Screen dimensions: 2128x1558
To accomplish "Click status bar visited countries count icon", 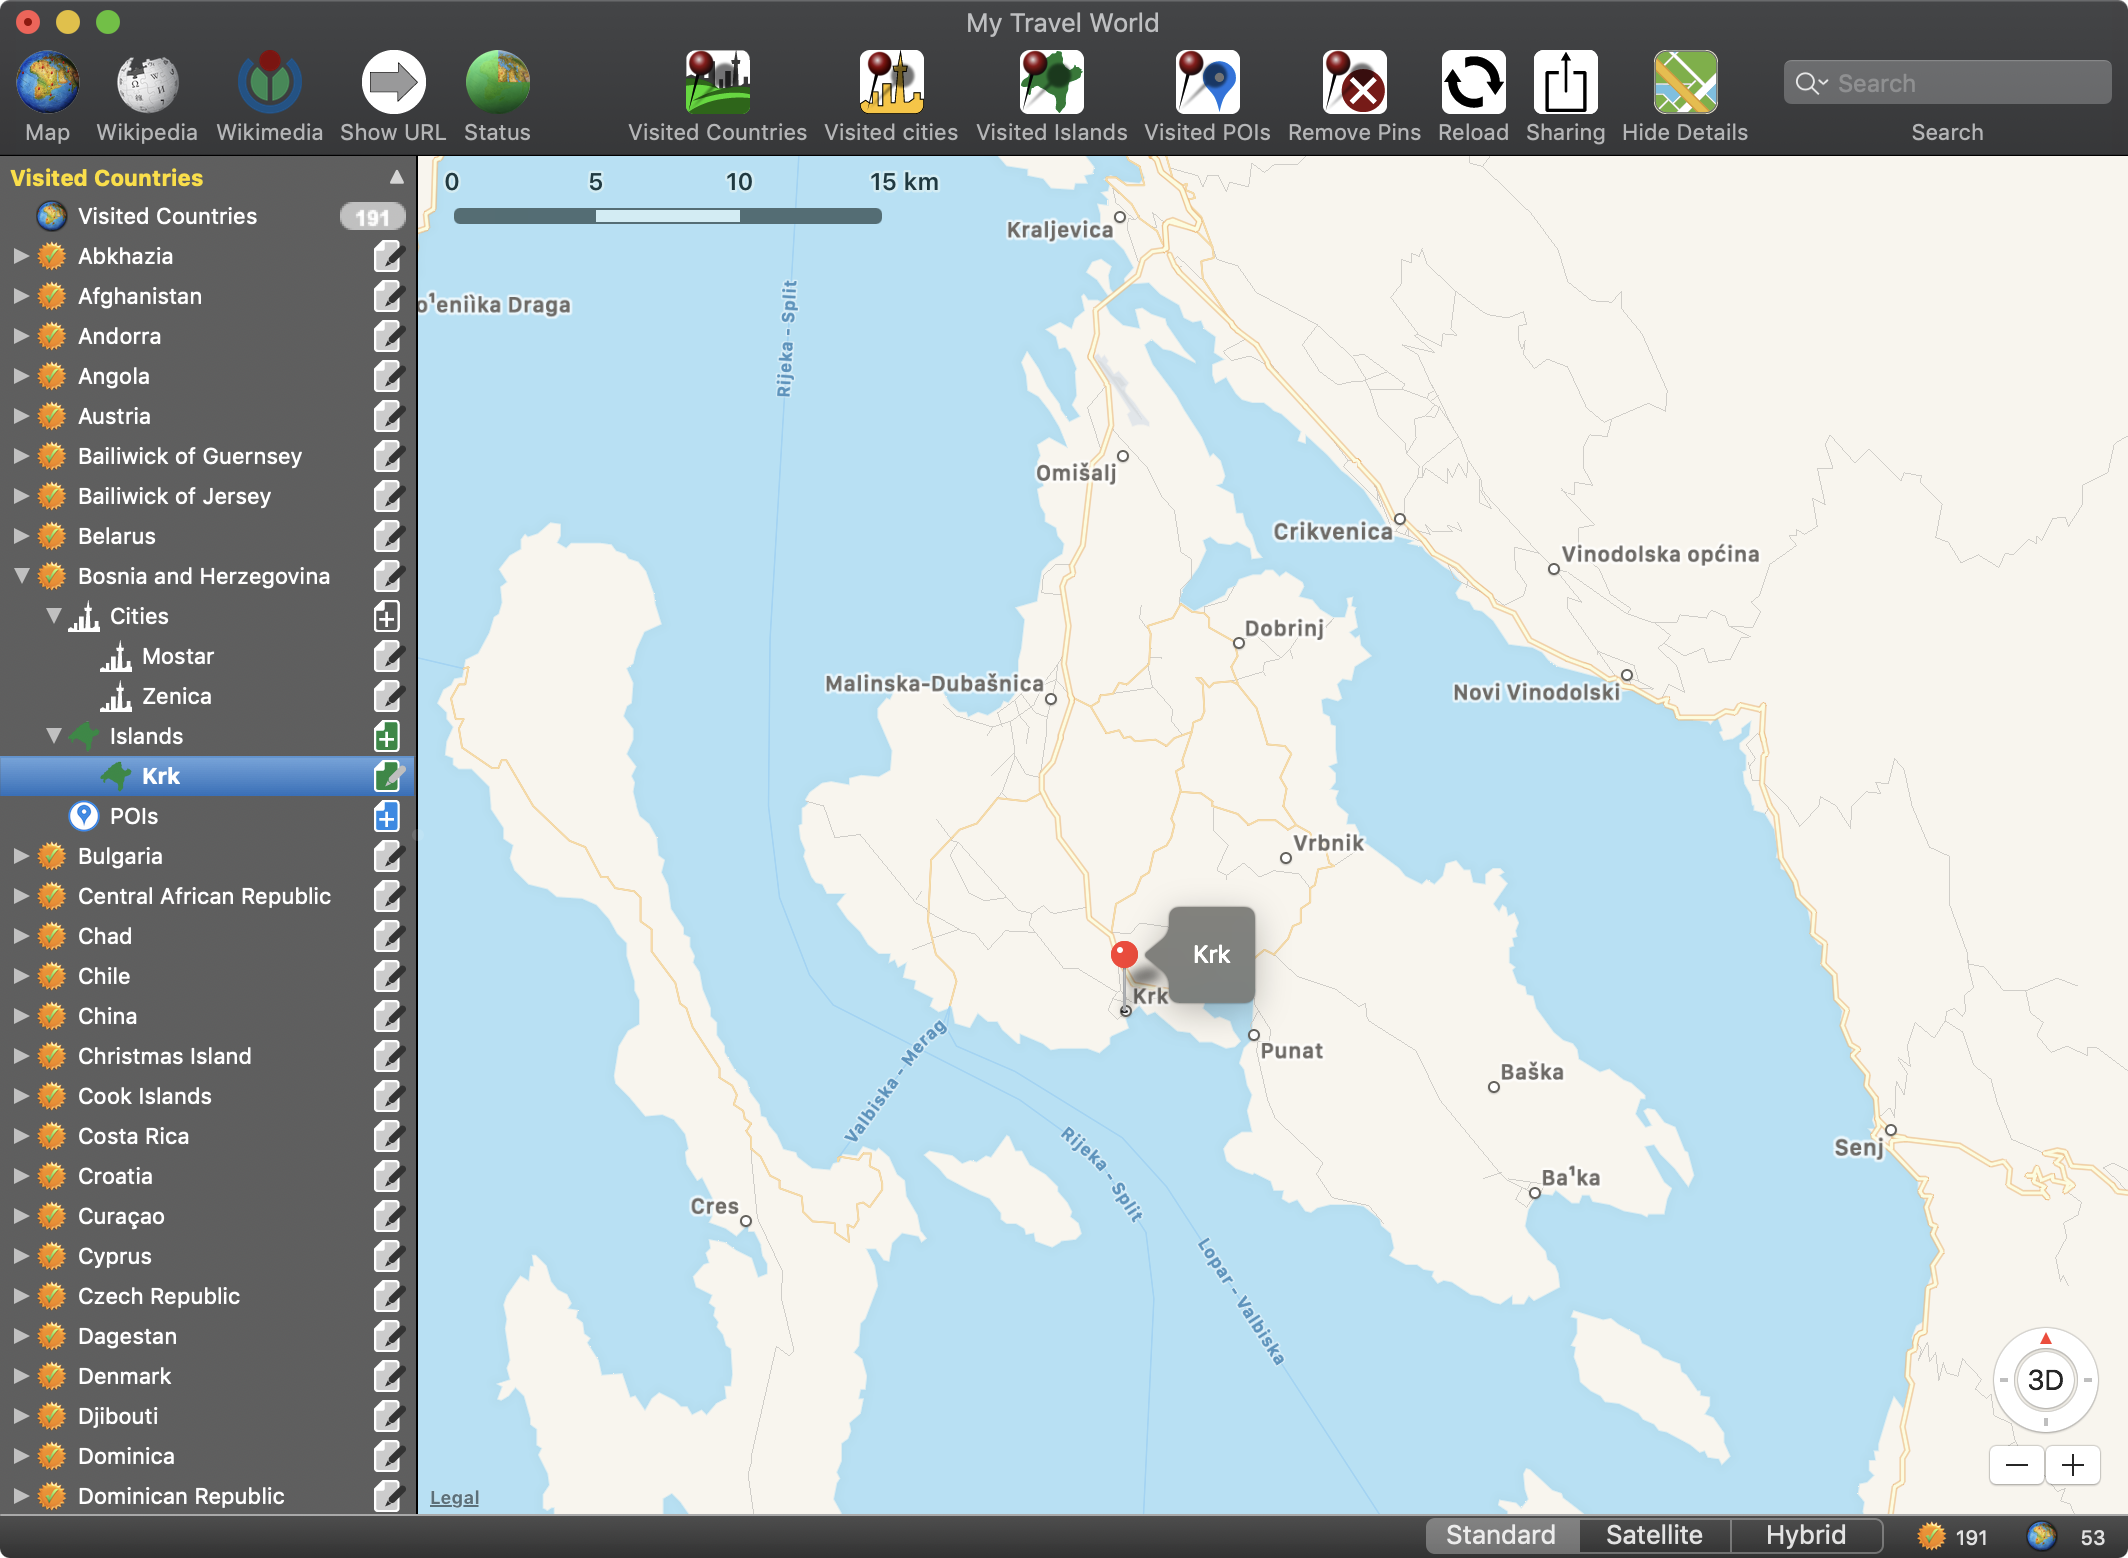I will click(1931, 1536).
